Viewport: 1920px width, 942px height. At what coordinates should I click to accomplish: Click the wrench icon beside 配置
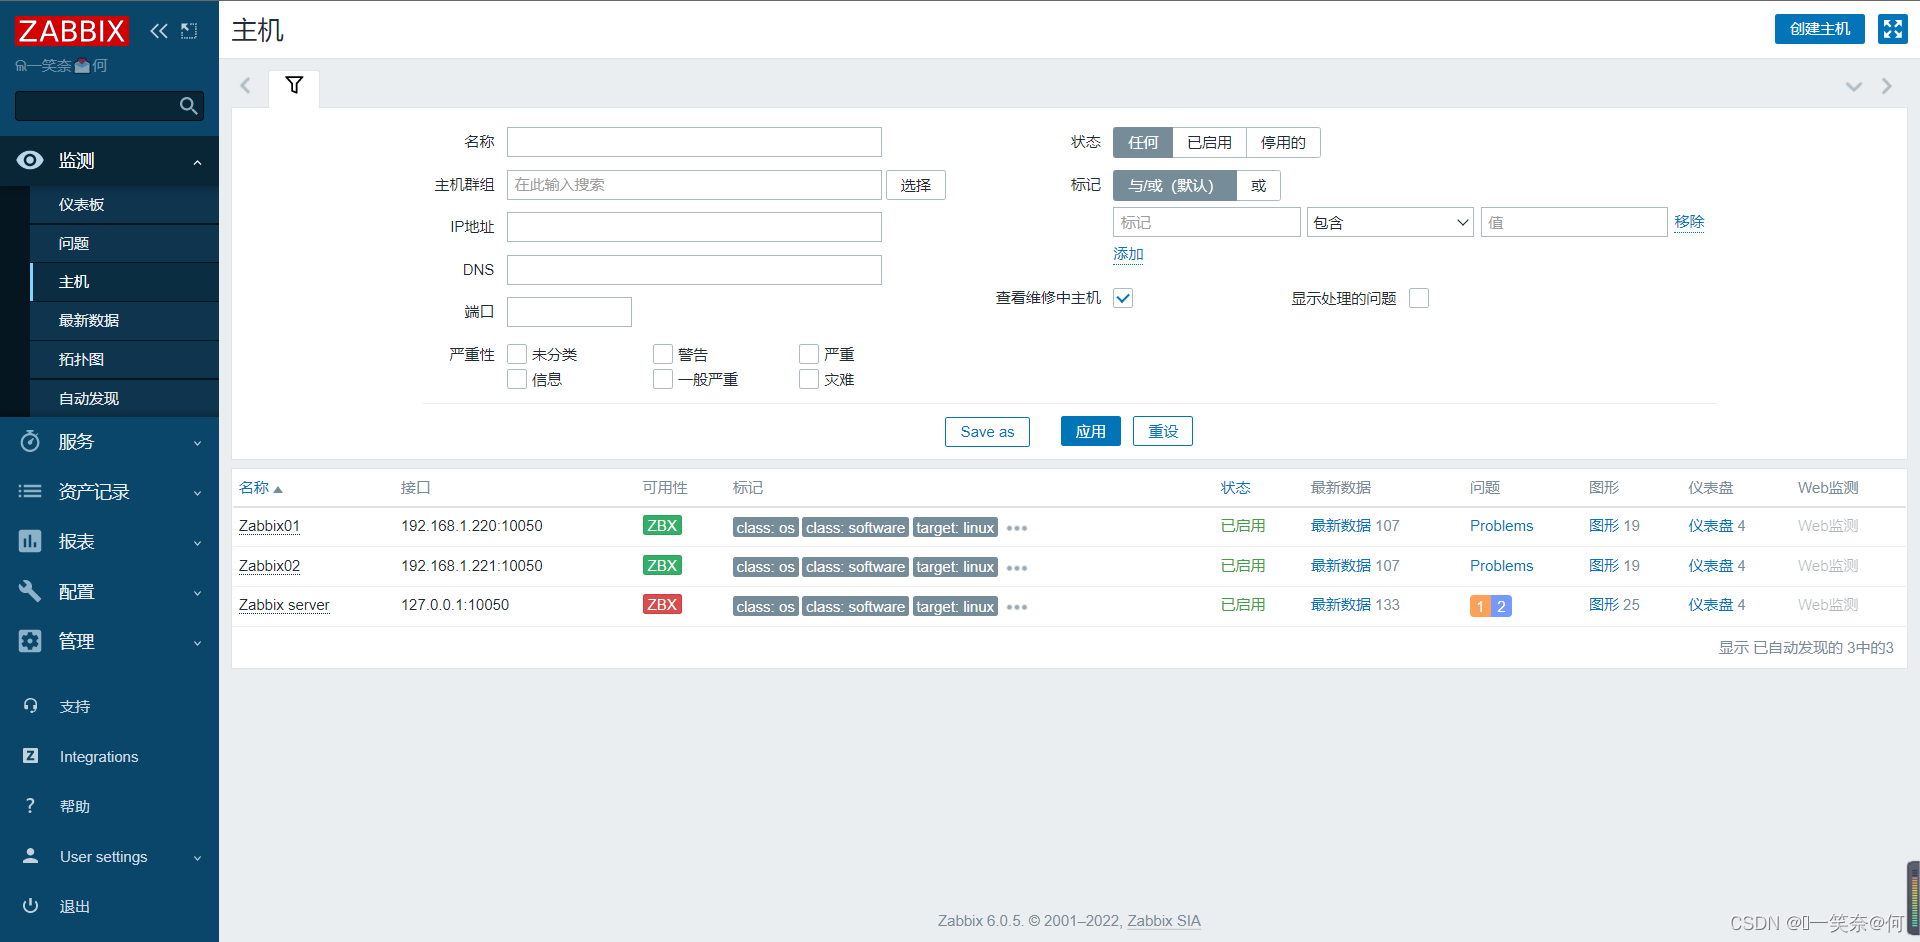click(x=30, y=591)
